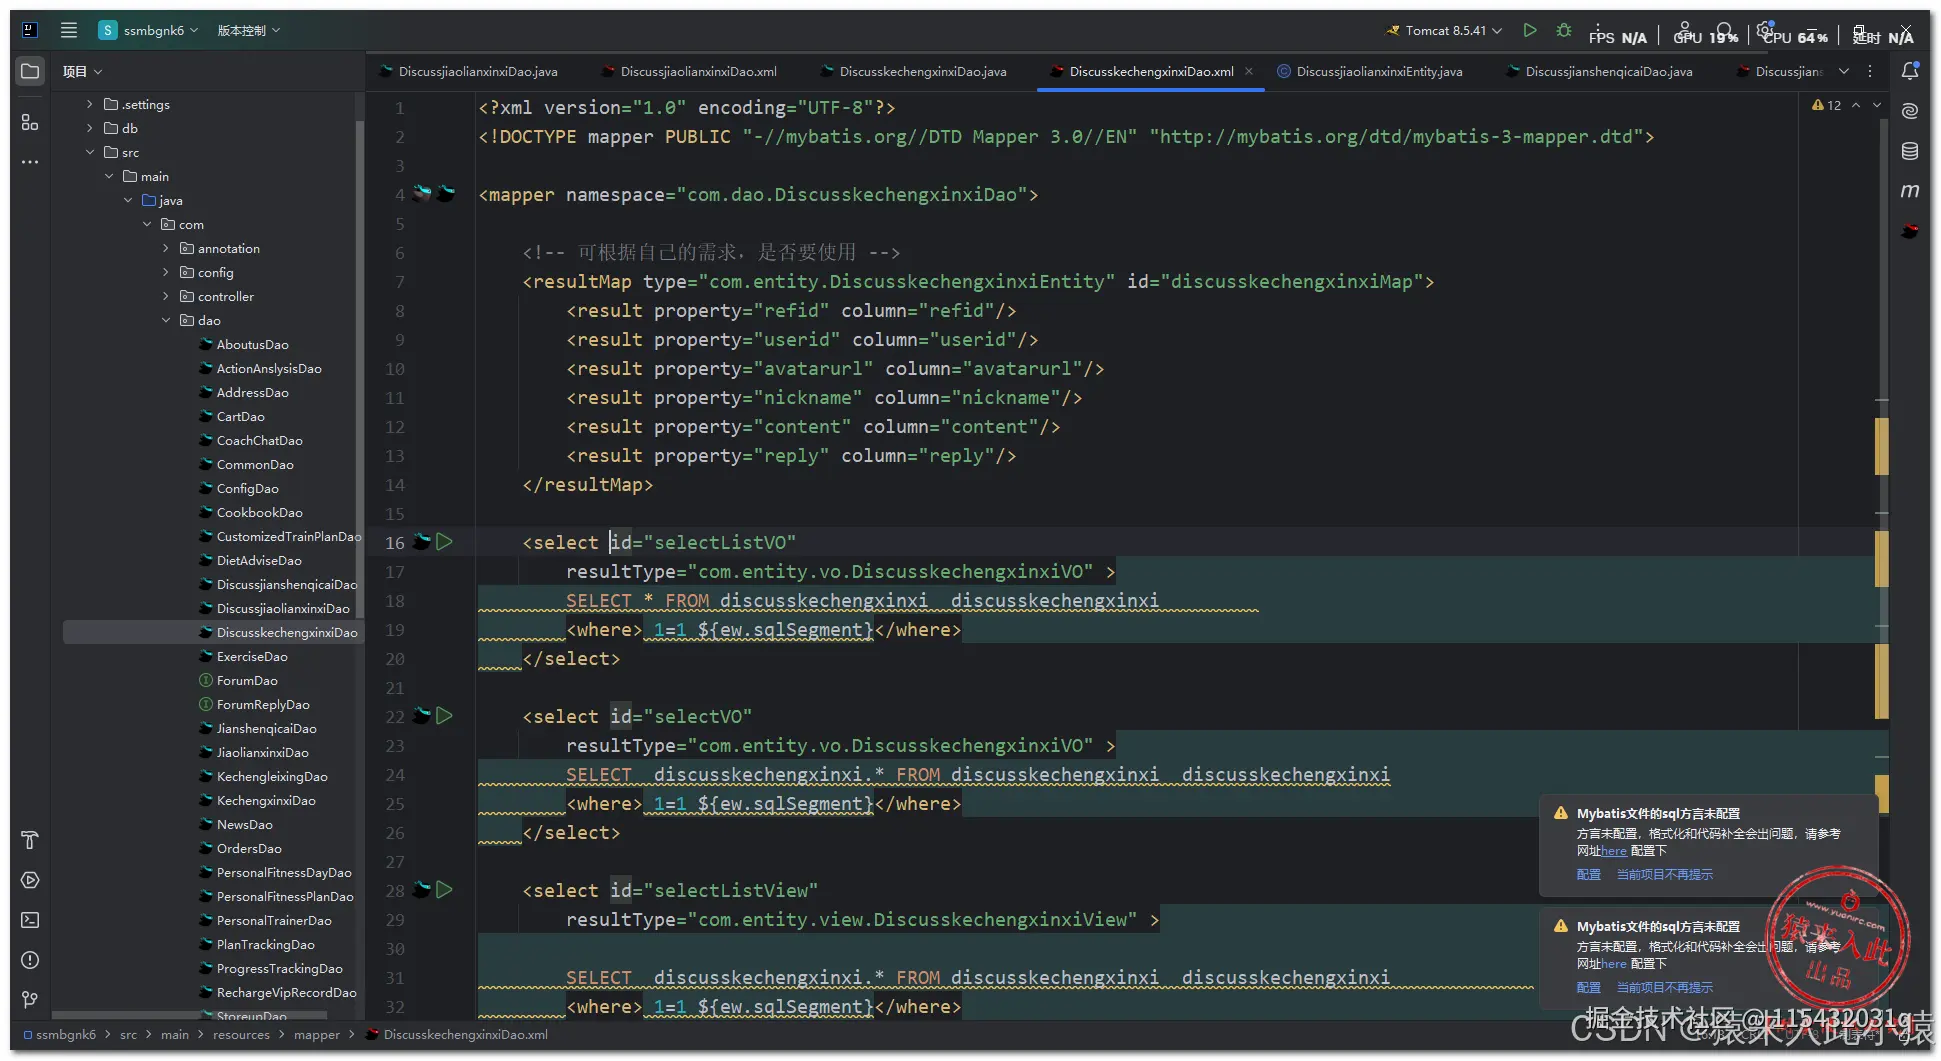Viewport: 1941px width, 1061px height.
Task: Open the Maven tool window
Action: coord(1910,191)
